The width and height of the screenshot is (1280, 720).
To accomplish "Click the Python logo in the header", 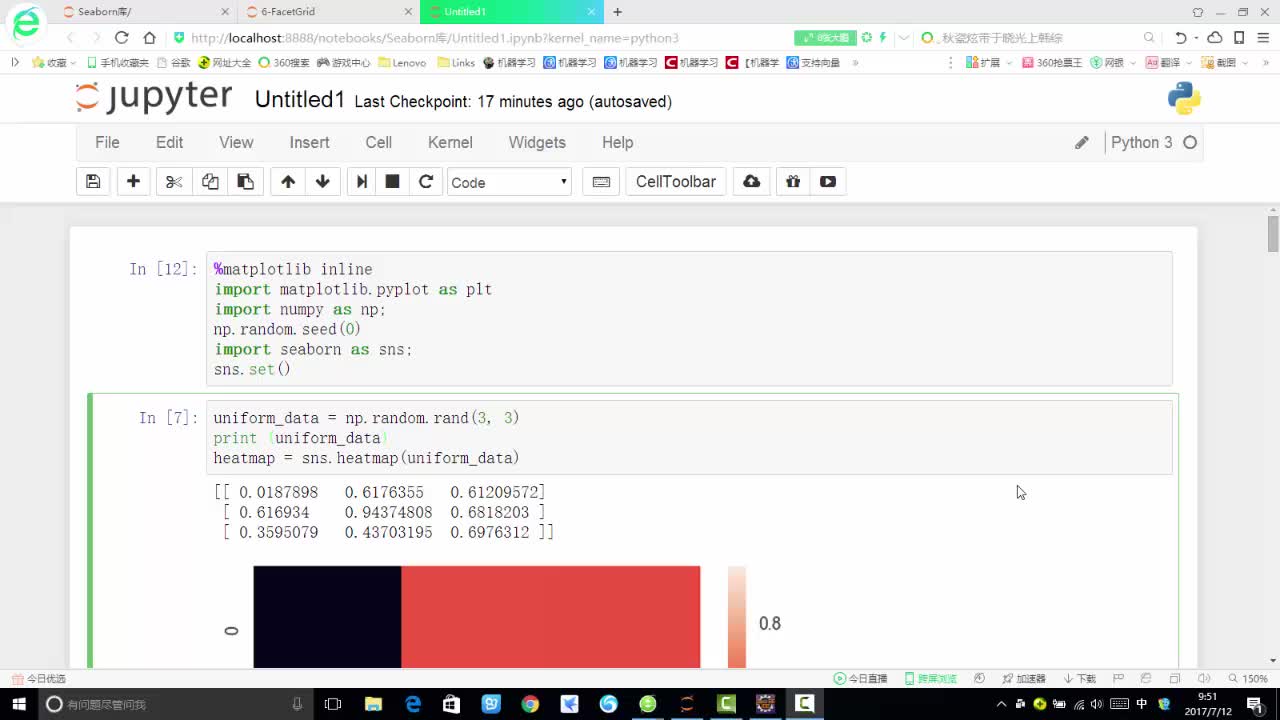I will coord(1184,99).
